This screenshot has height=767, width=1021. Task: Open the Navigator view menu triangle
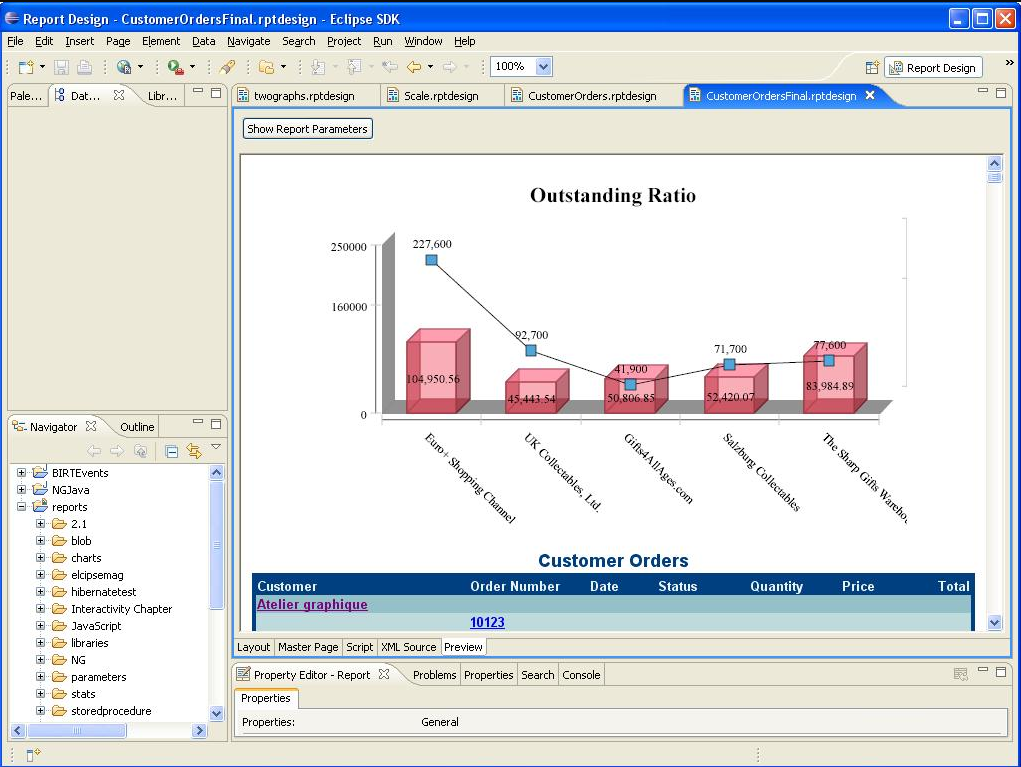coord(216,447)
